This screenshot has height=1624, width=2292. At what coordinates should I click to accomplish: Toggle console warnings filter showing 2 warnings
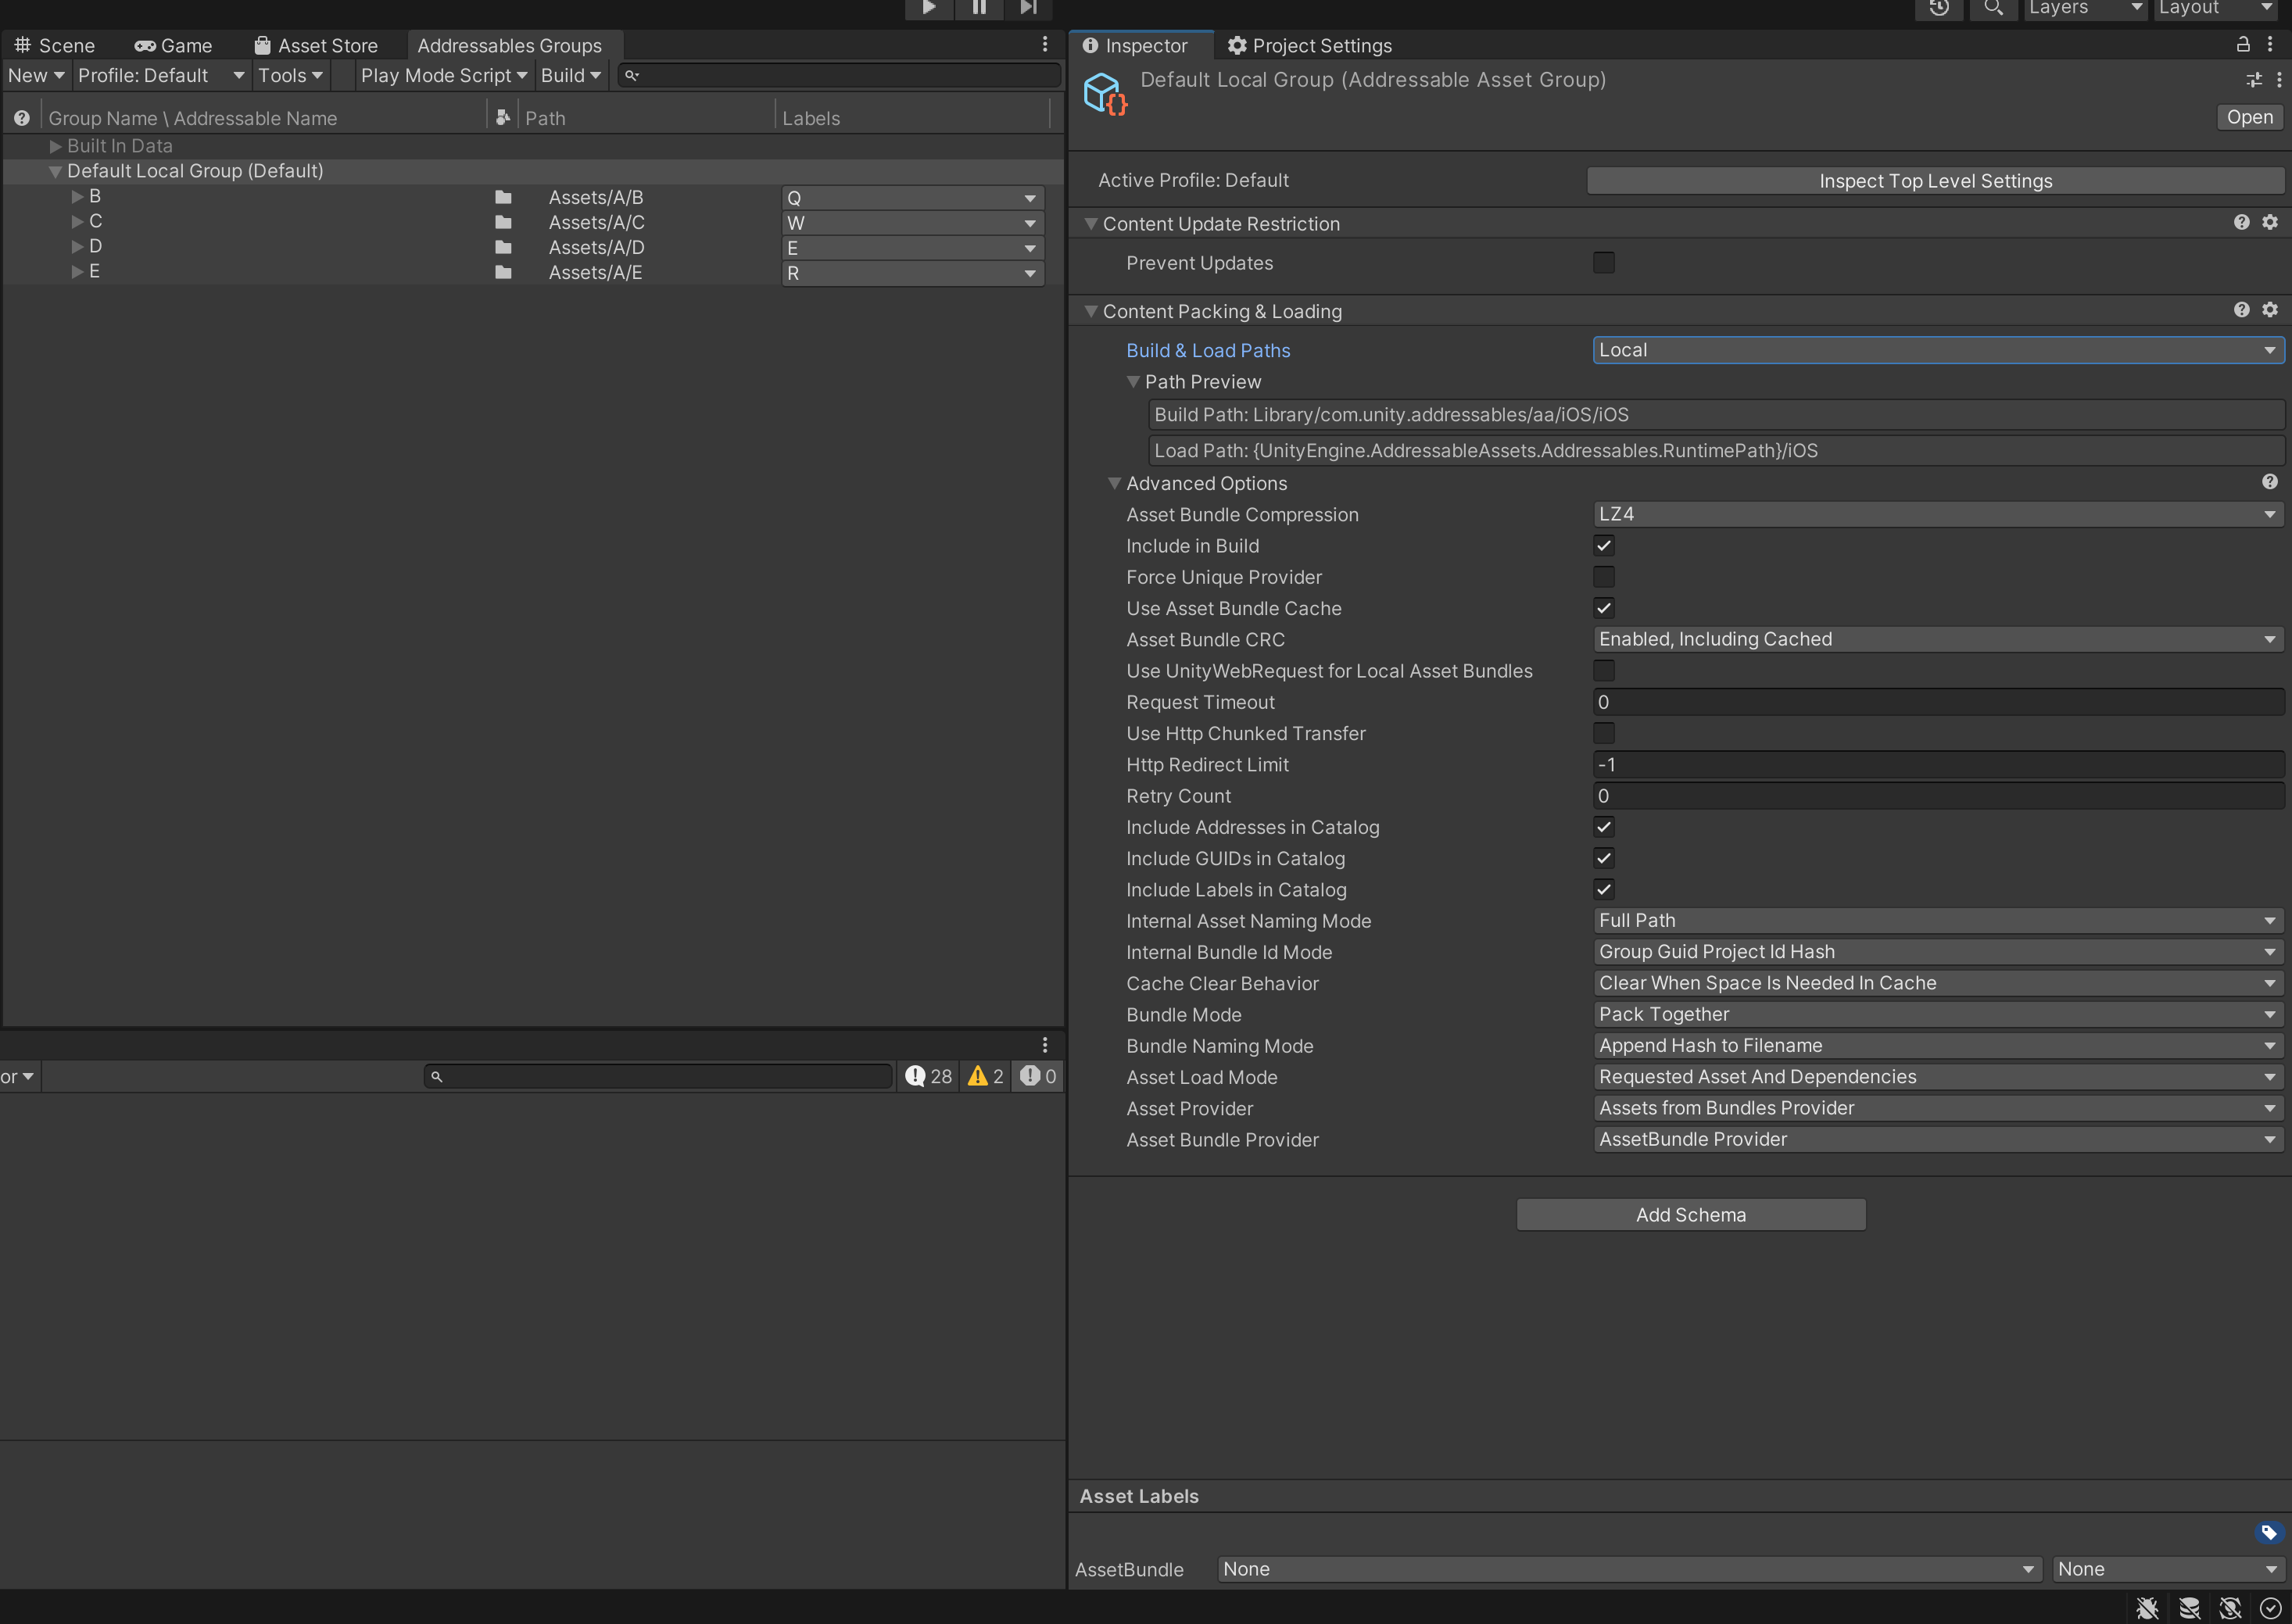985,1076
